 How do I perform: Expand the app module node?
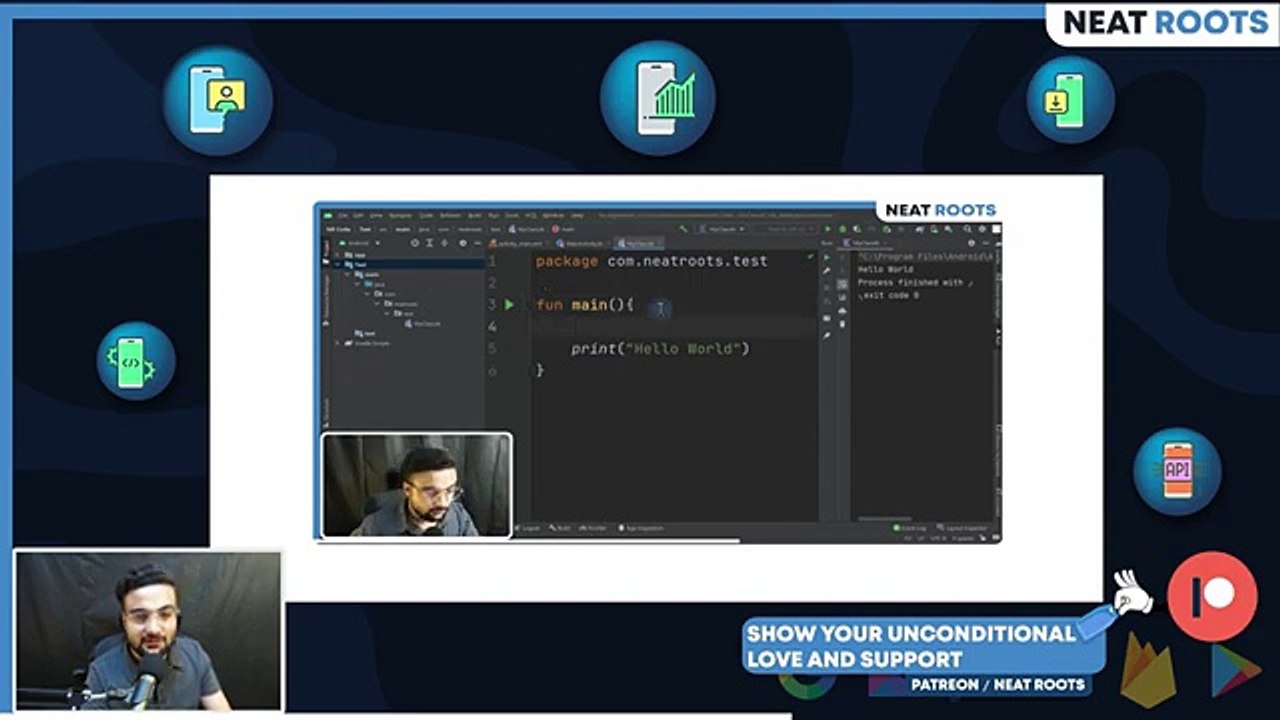[339, 255]
